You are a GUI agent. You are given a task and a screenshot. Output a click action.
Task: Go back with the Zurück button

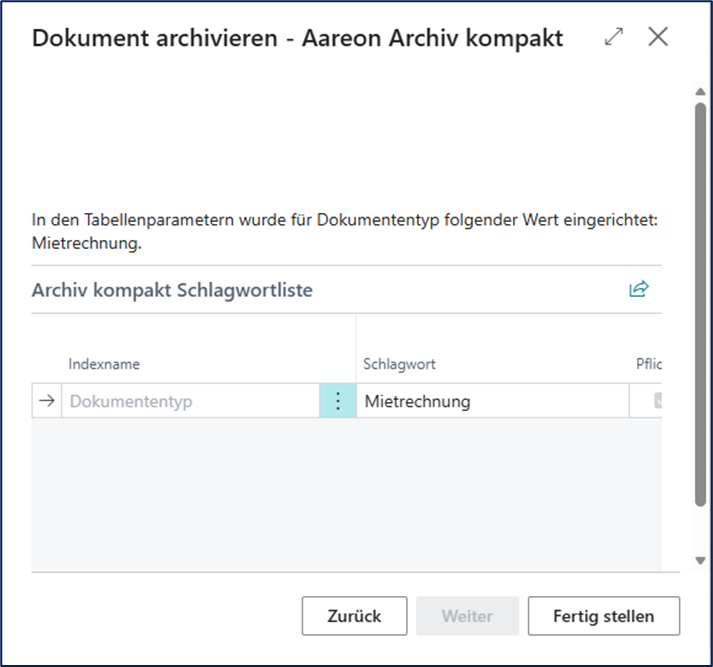(x=354, y=616)
